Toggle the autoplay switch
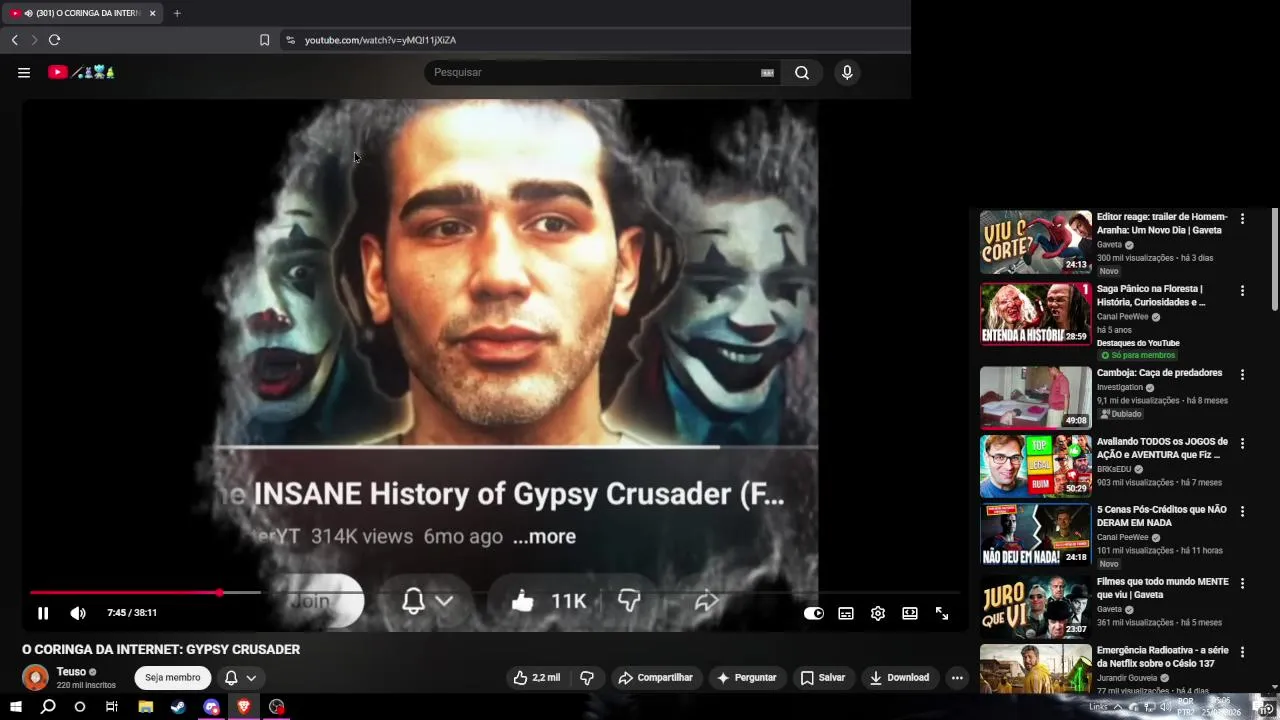This screenshot has height=720, width=1280. click(x=814, y=613)
